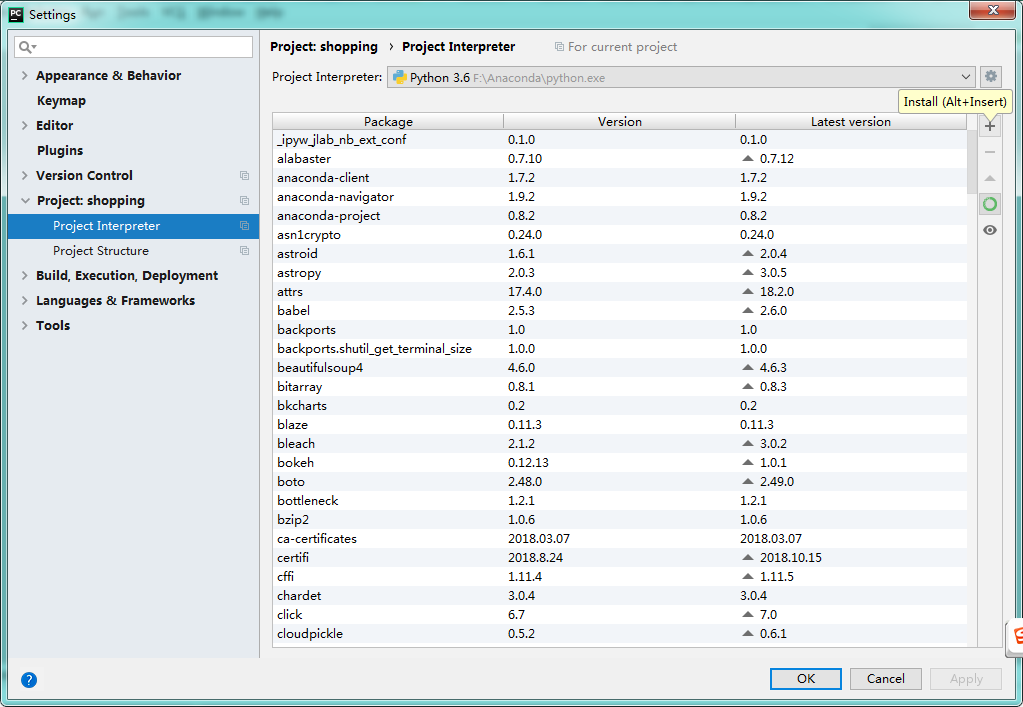Click the Python logo in the interpreter field

tap(399, 76)
